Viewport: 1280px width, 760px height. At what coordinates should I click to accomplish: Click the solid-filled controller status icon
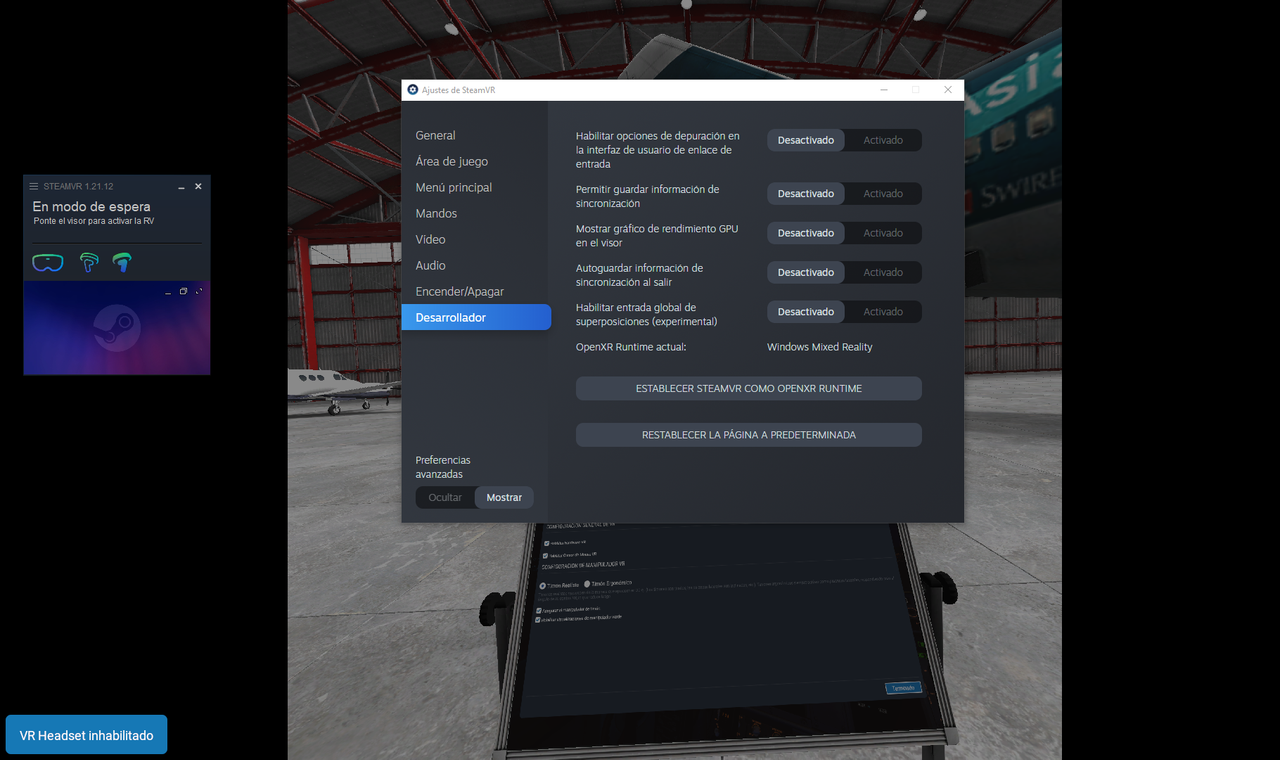click(122, 263)
